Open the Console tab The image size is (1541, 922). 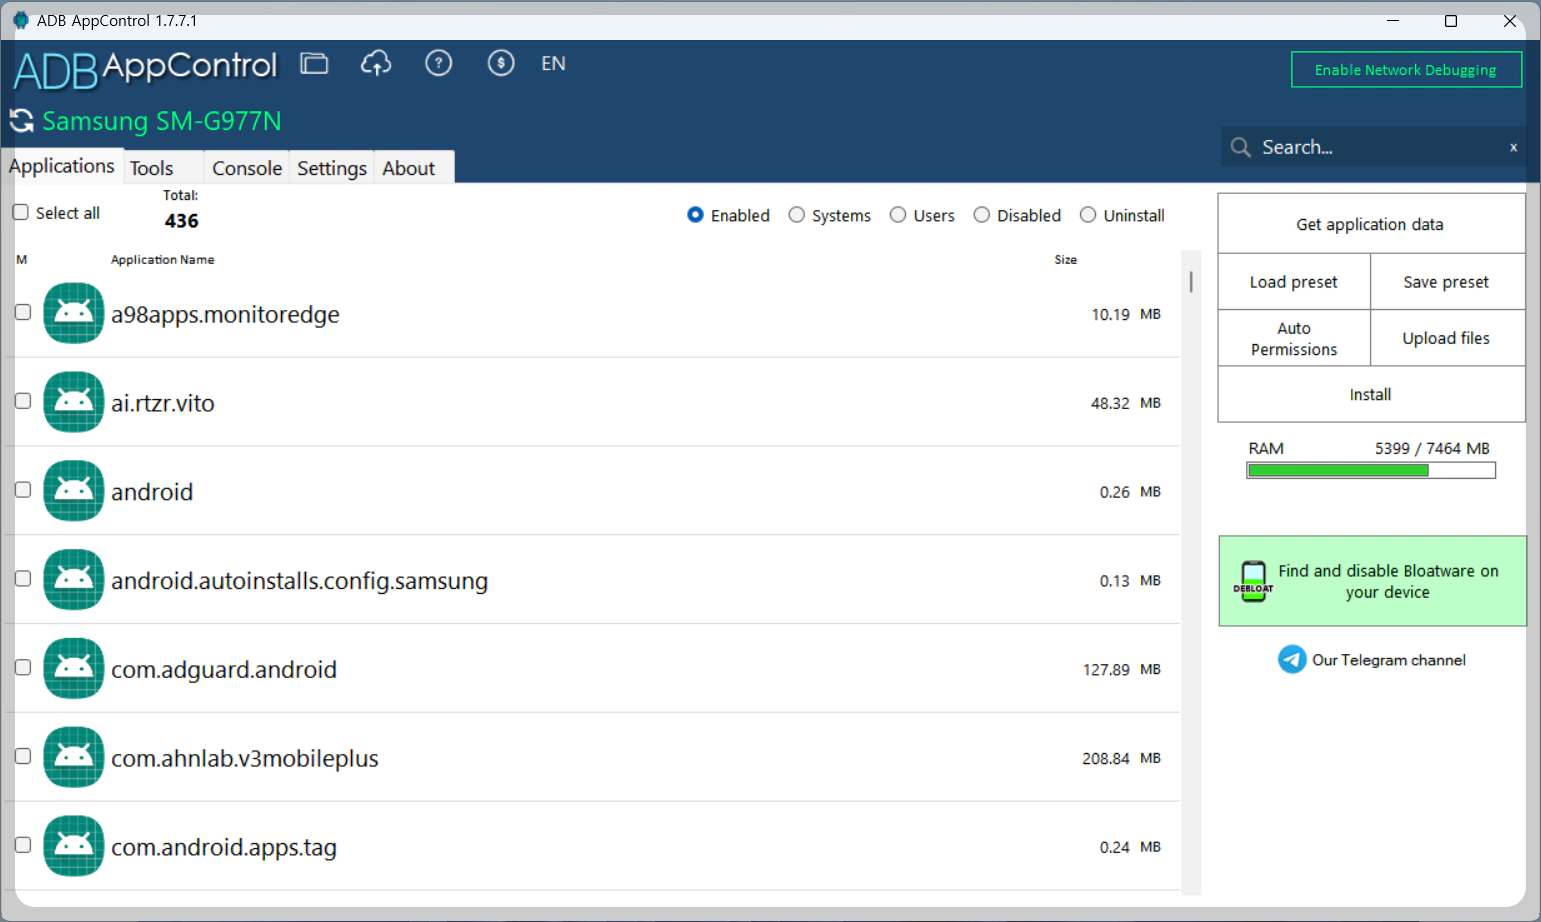247,168
